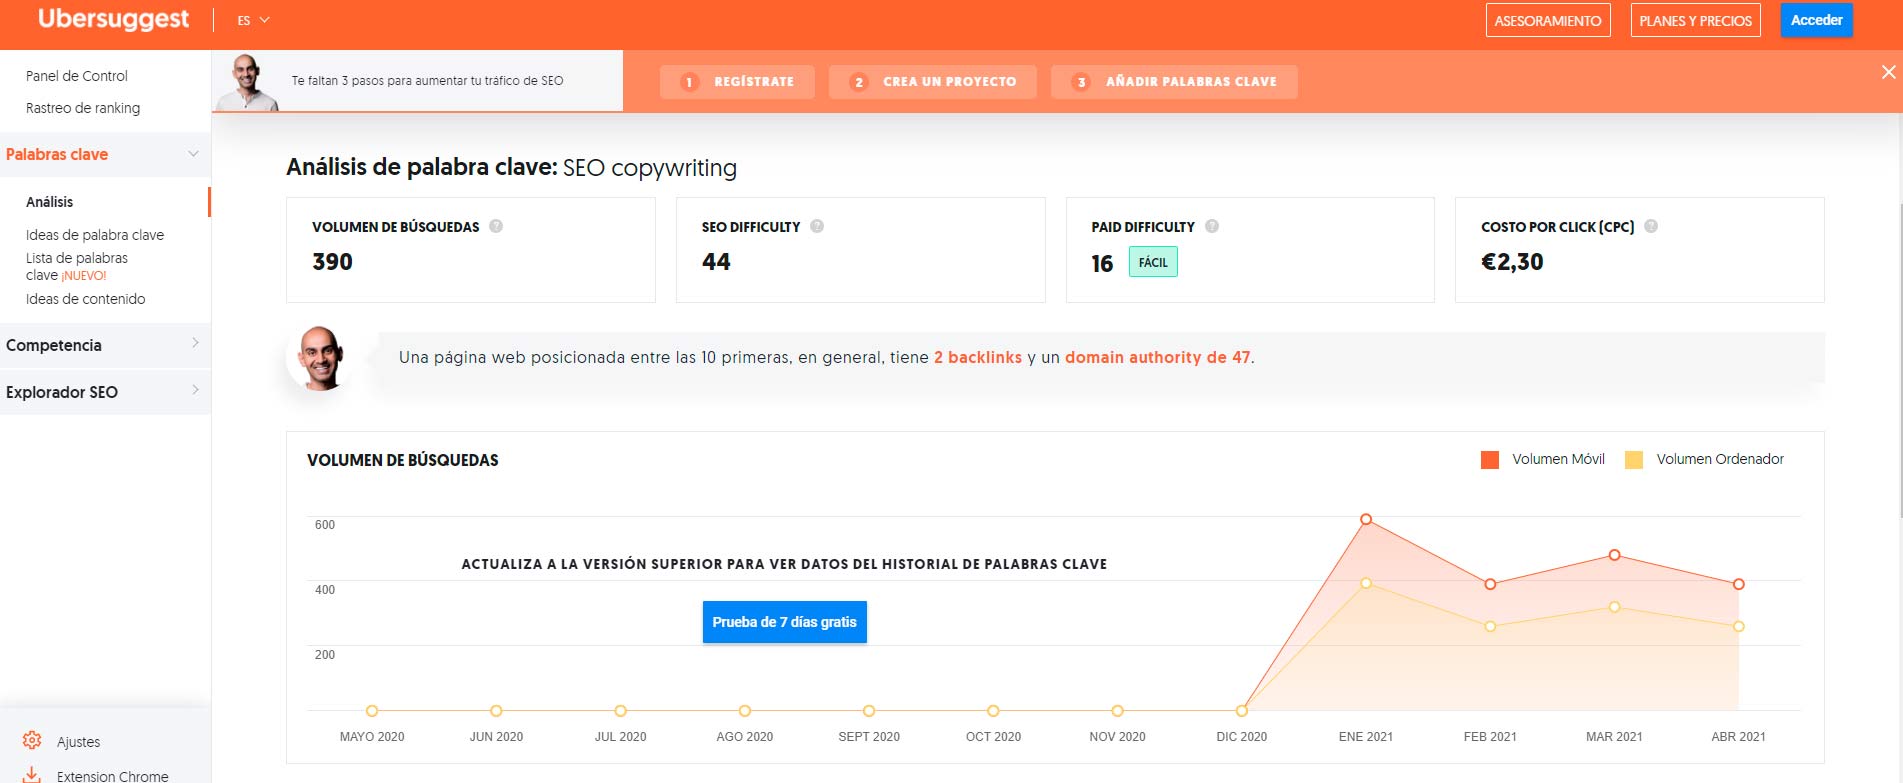Open Ideas de contenido

click(x=86, y=299)
